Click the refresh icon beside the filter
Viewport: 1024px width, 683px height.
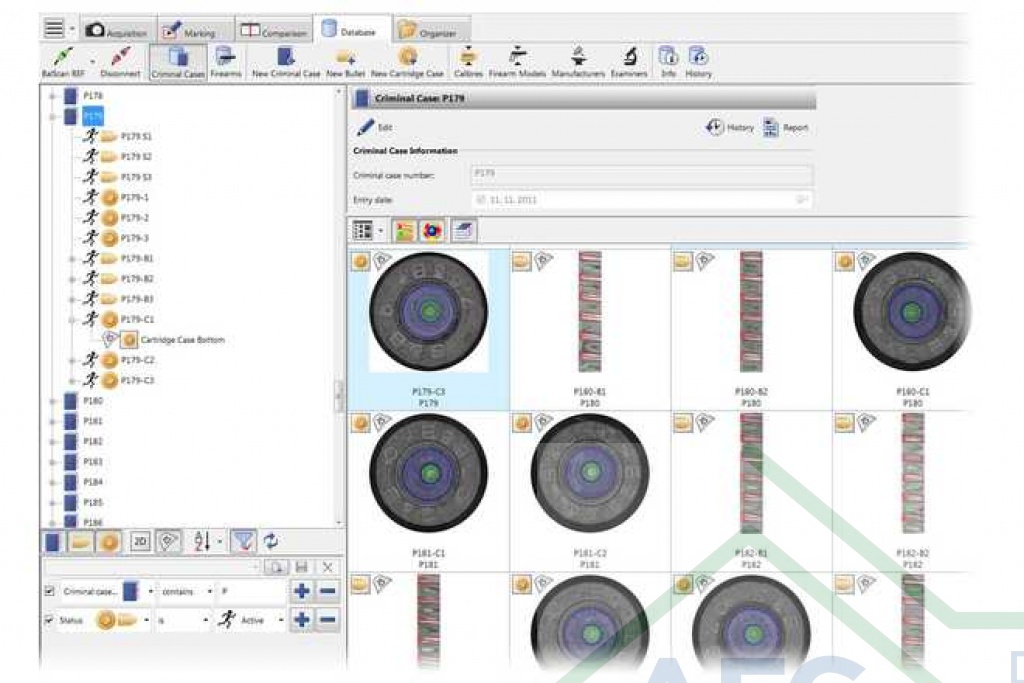click(x=270, y=541)
